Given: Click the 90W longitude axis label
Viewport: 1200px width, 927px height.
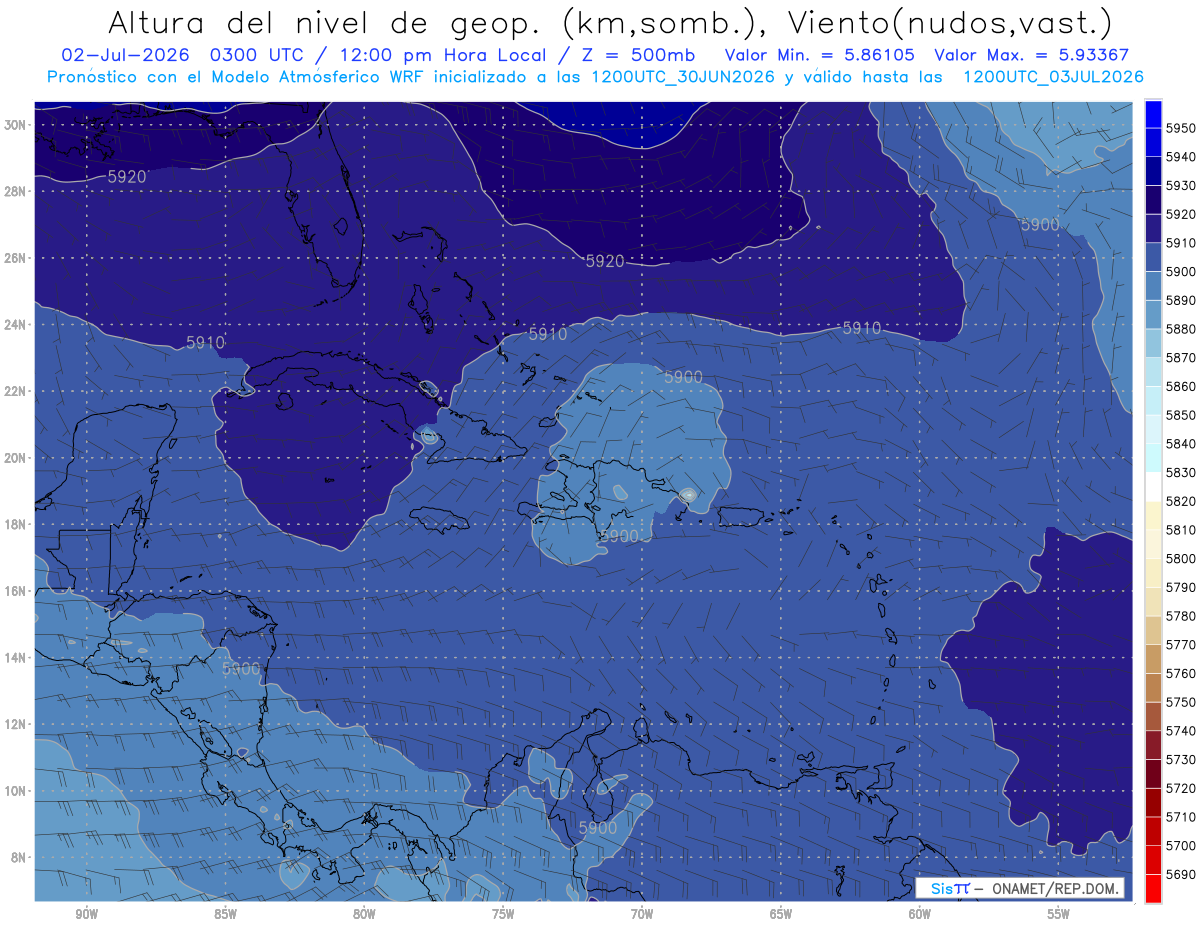Looking at the screenshot, I should point(86,914).
